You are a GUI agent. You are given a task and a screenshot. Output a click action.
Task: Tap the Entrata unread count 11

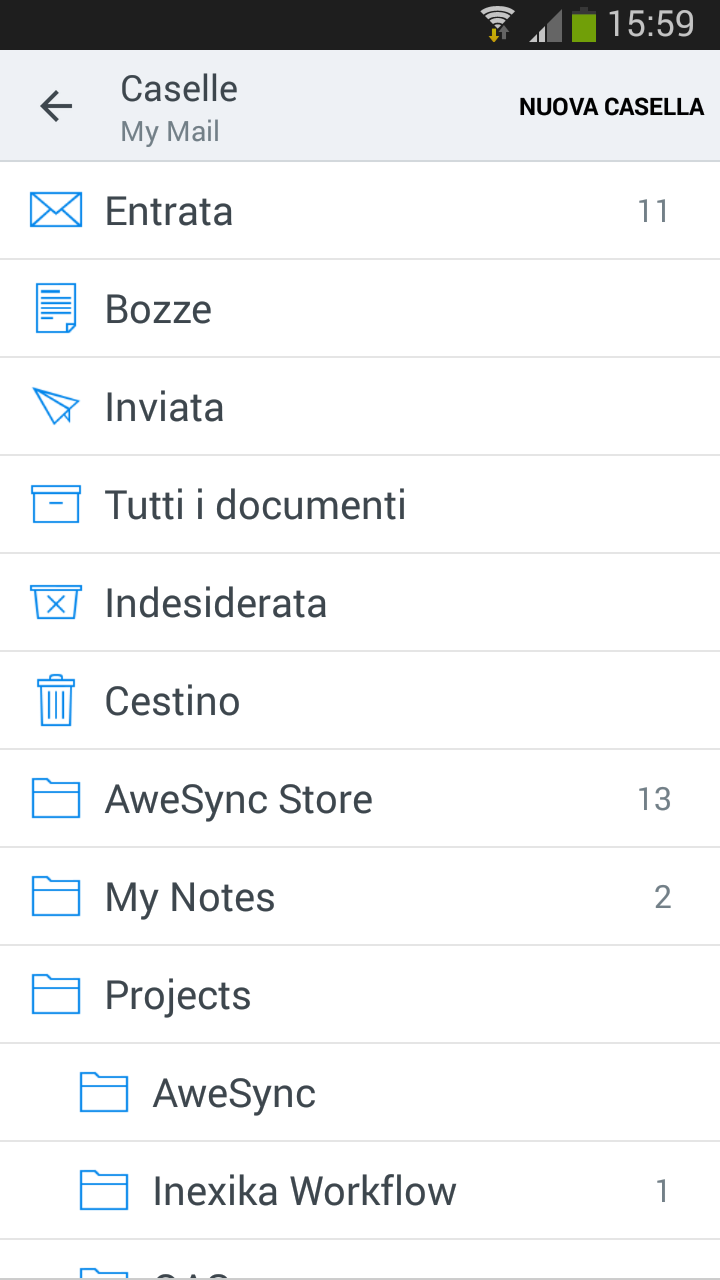[x=653, y=211]
